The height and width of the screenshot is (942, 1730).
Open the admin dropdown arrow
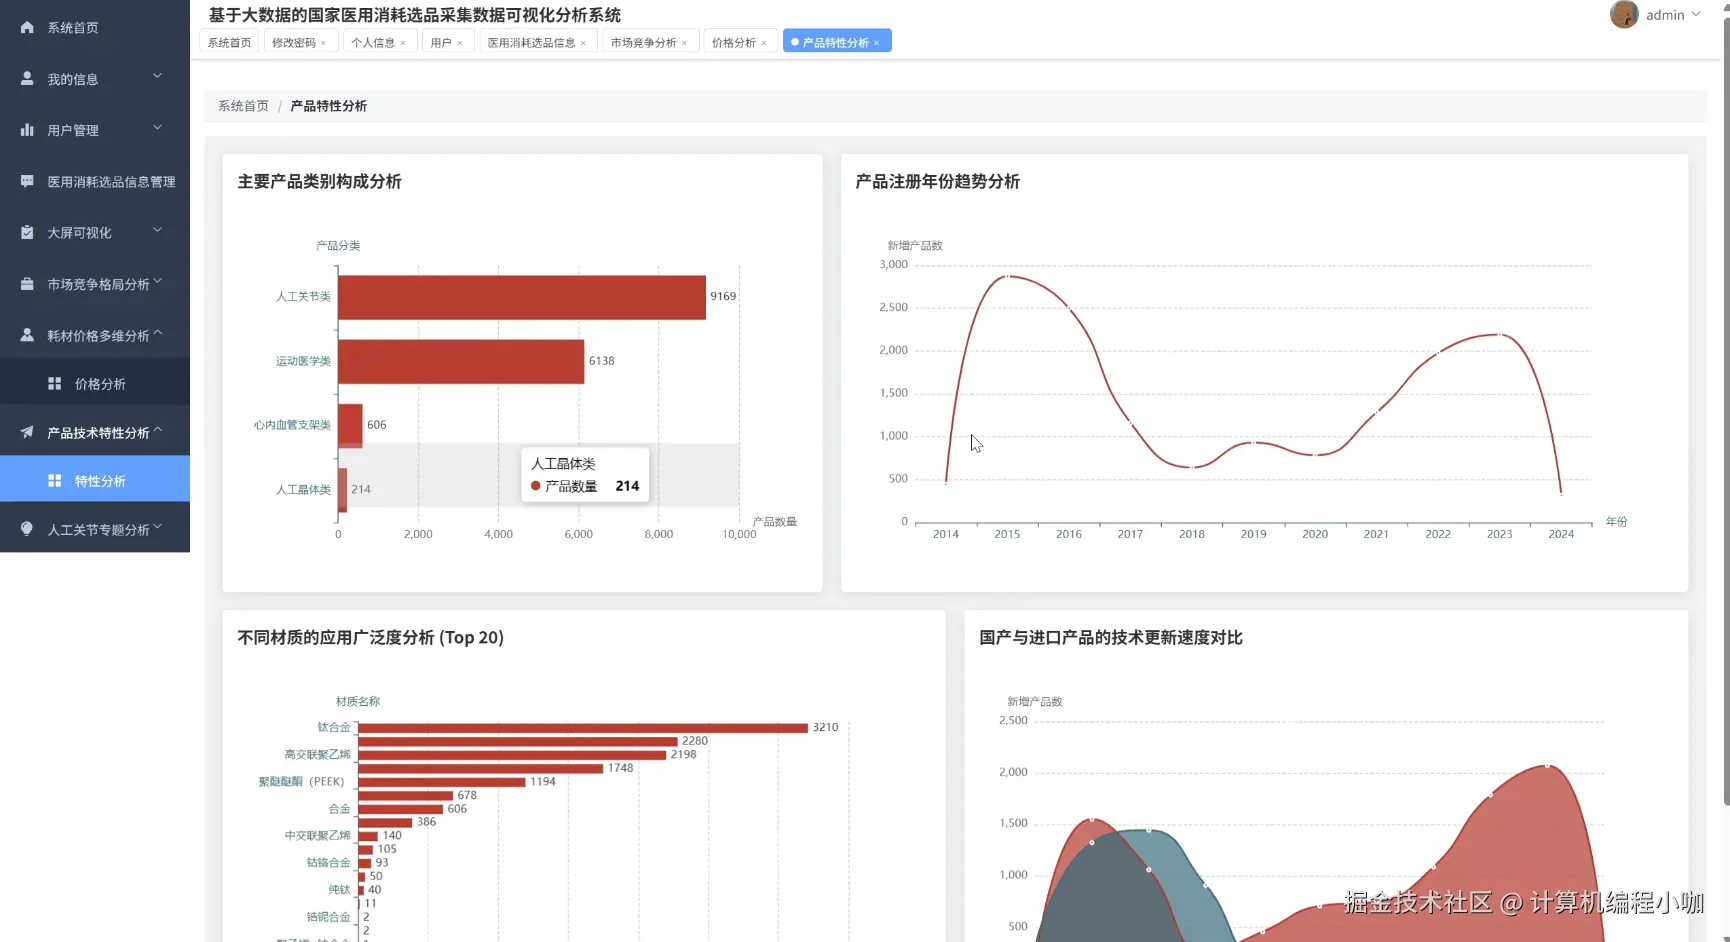[1696, 14]
